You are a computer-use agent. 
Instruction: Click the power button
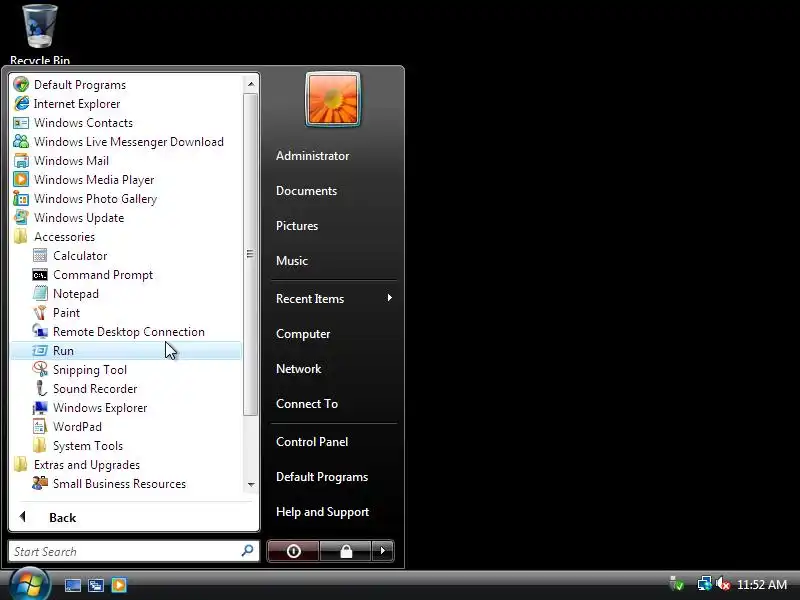[293, 551]
